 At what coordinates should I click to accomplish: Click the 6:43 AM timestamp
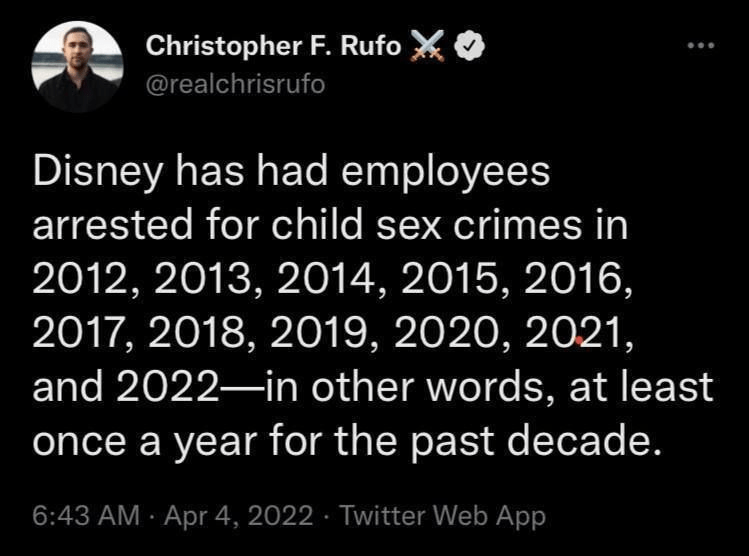[x=85, y=516]
